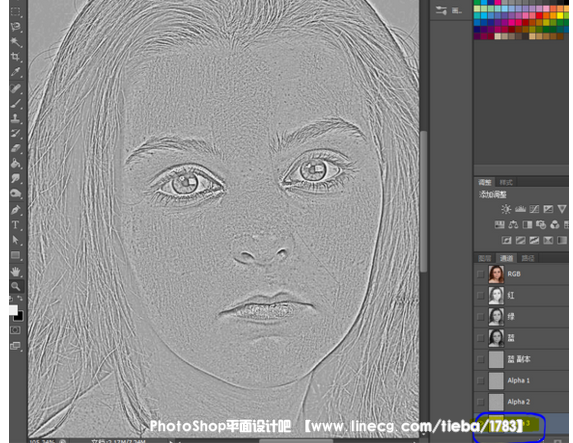Select the Magic Wand tool
573x443 pixels.
pos(15,42)
